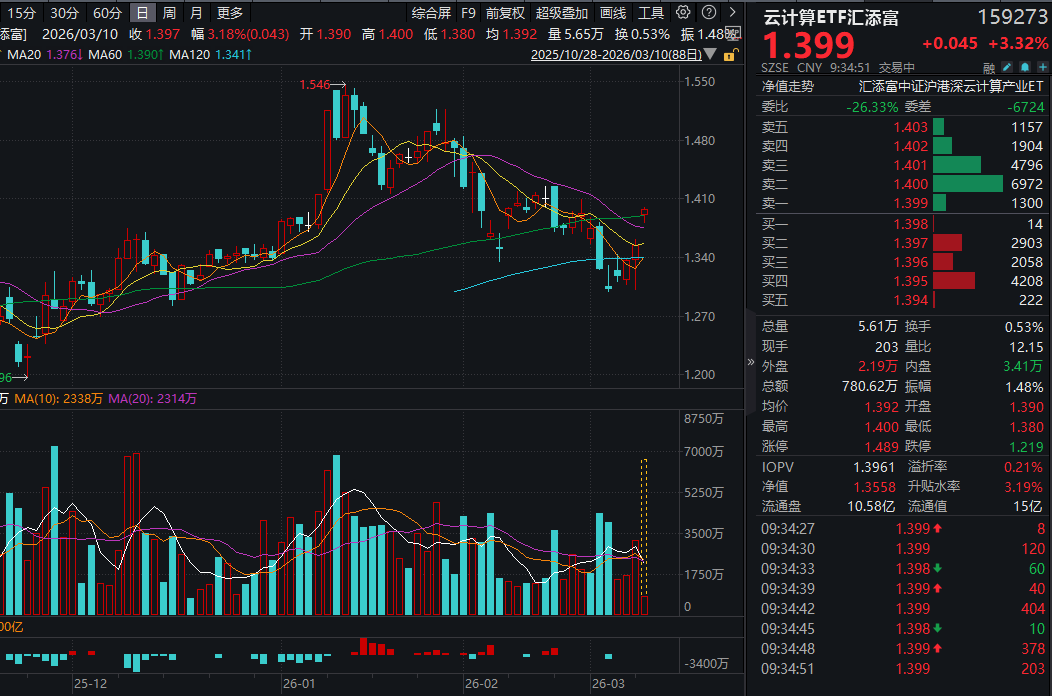
Task: Click the green plus icon for adding stock
Action: (x=1043, y=66)
